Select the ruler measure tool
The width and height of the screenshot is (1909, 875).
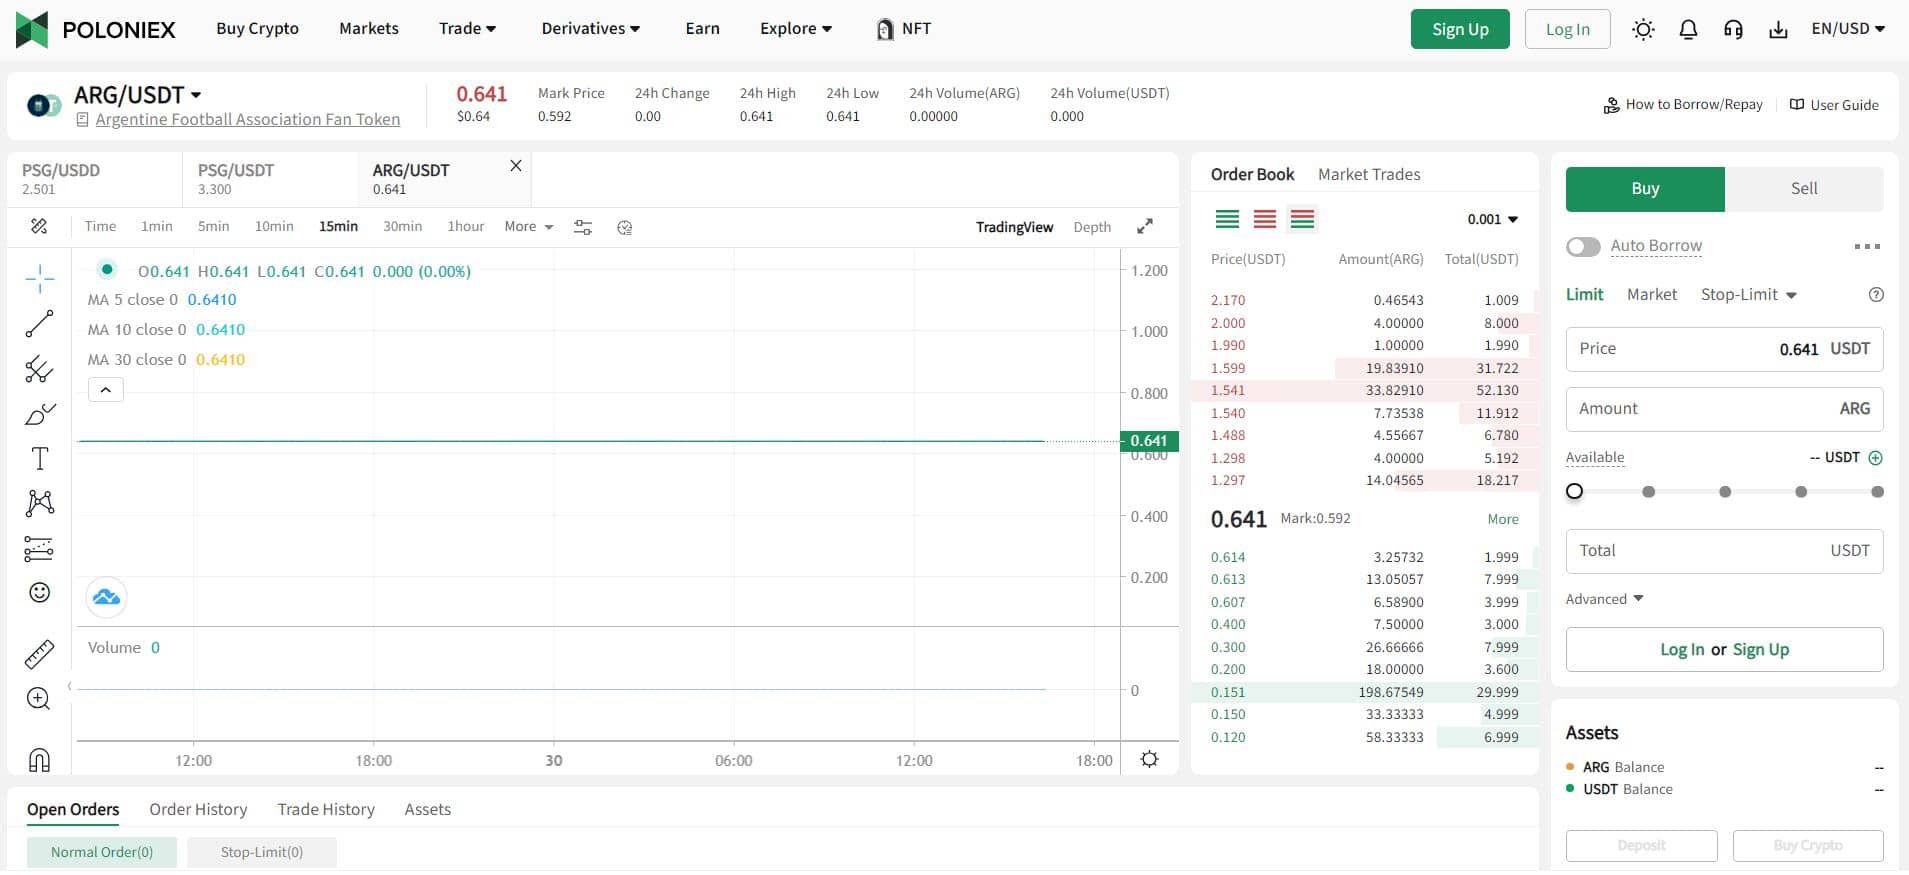point(39,655)
